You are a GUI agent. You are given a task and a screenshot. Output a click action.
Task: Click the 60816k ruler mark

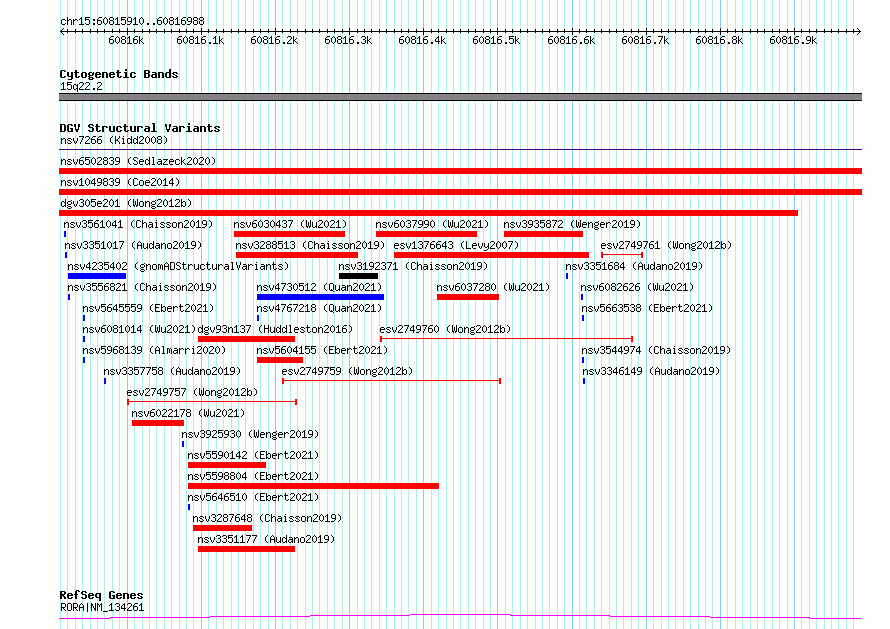point(126,40)
